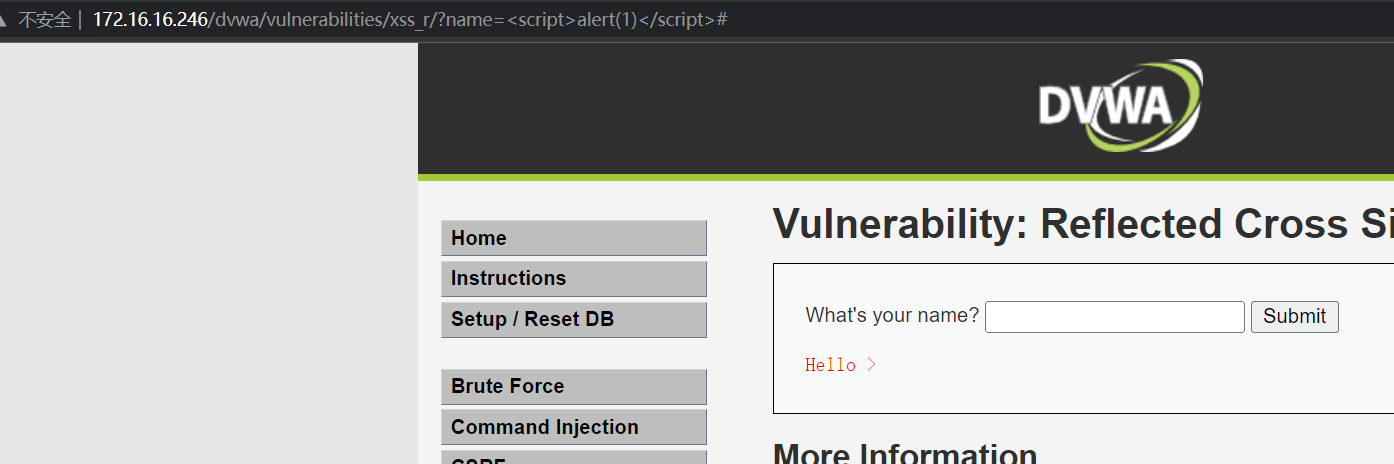This screenshot has width=1394, height=464.
Task: Go to Setup / Reset DB page
Action: pos(574,319)
